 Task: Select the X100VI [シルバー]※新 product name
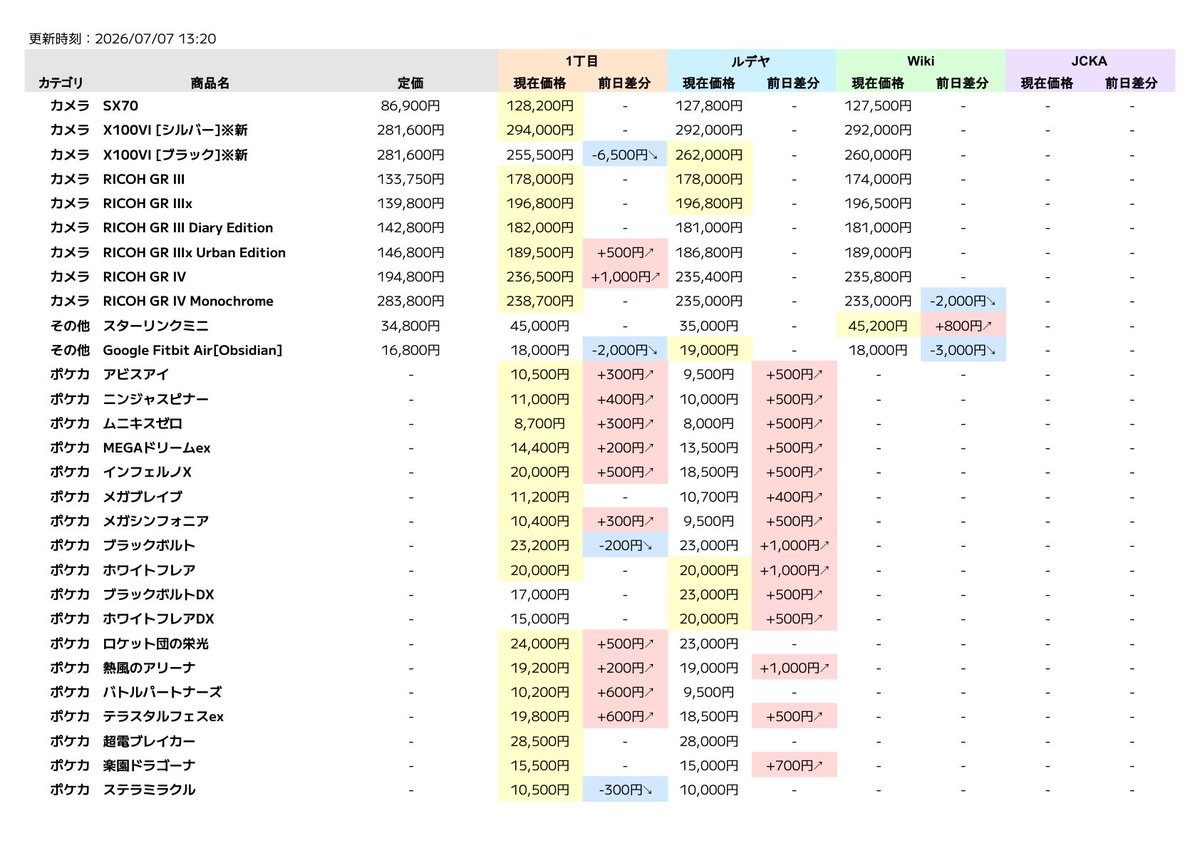pyautogui.click(x=175, y=130)
